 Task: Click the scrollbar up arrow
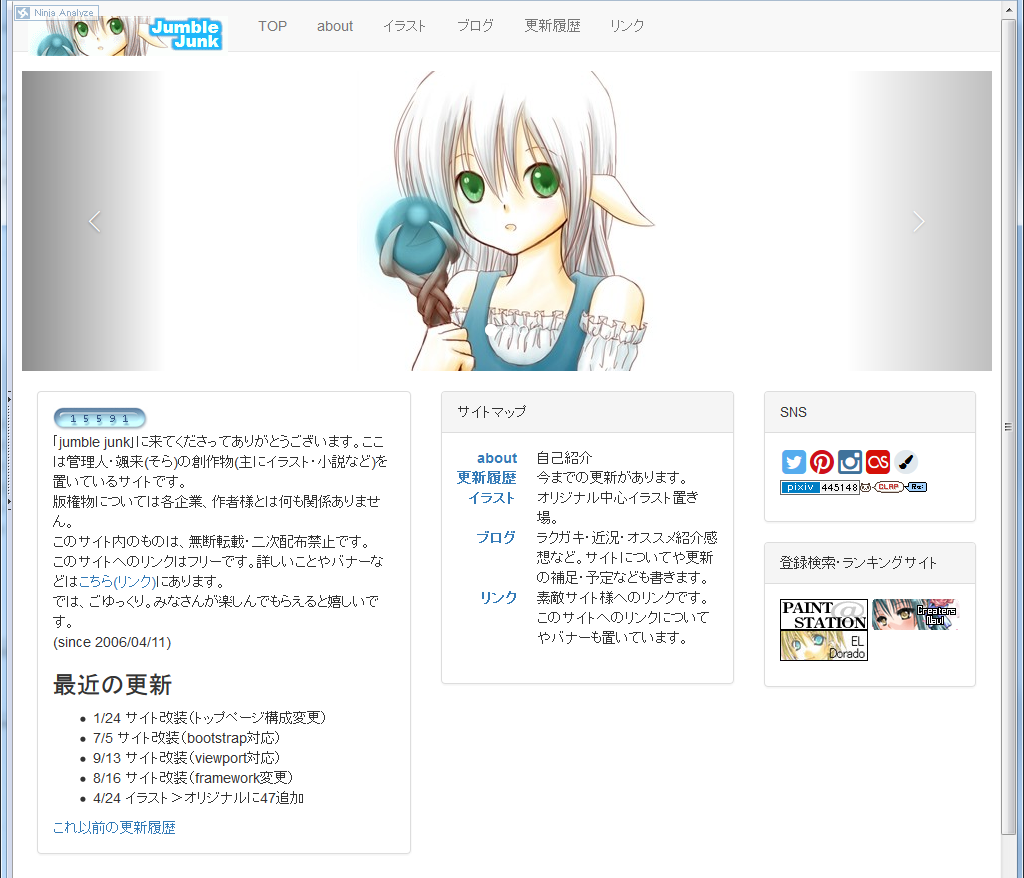(x=1008, y=9)
